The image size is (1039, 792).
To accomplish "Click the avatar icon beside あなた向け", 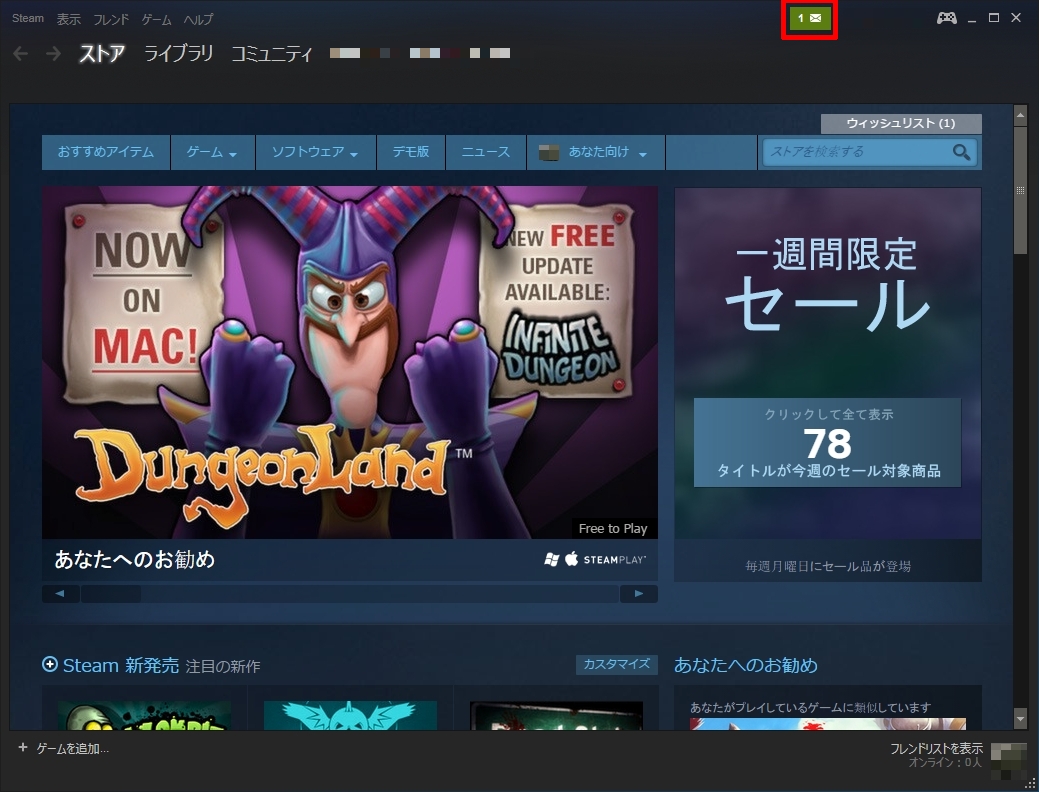I will [549, 152].
